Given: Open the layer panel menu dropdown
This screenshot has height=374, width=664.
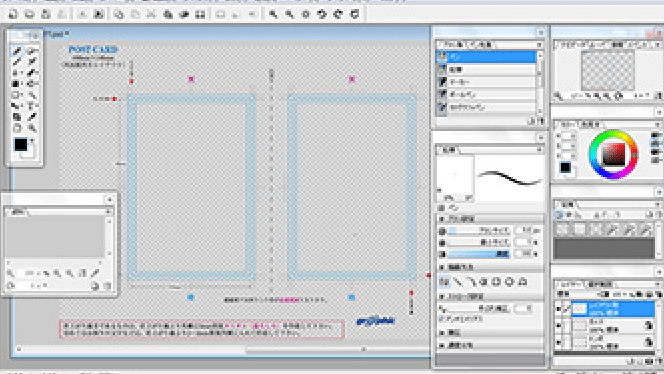Looking at the screenshot, I should (x=658, y=284).
